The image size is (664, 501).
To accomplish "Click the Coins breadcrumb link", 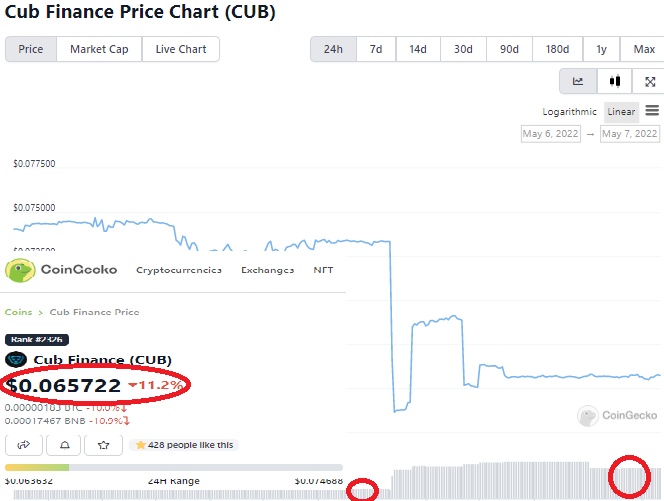I will pos(18,312).
